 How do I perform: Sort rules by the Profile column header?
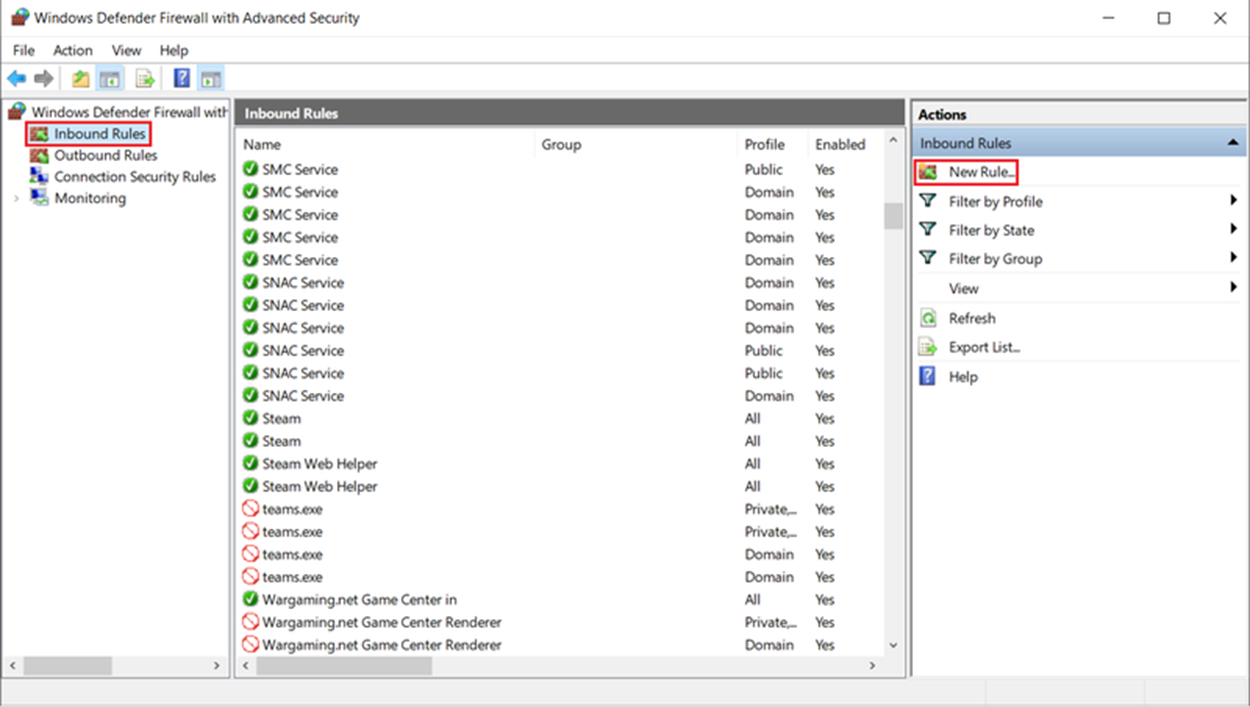click(x=764, y=144)
